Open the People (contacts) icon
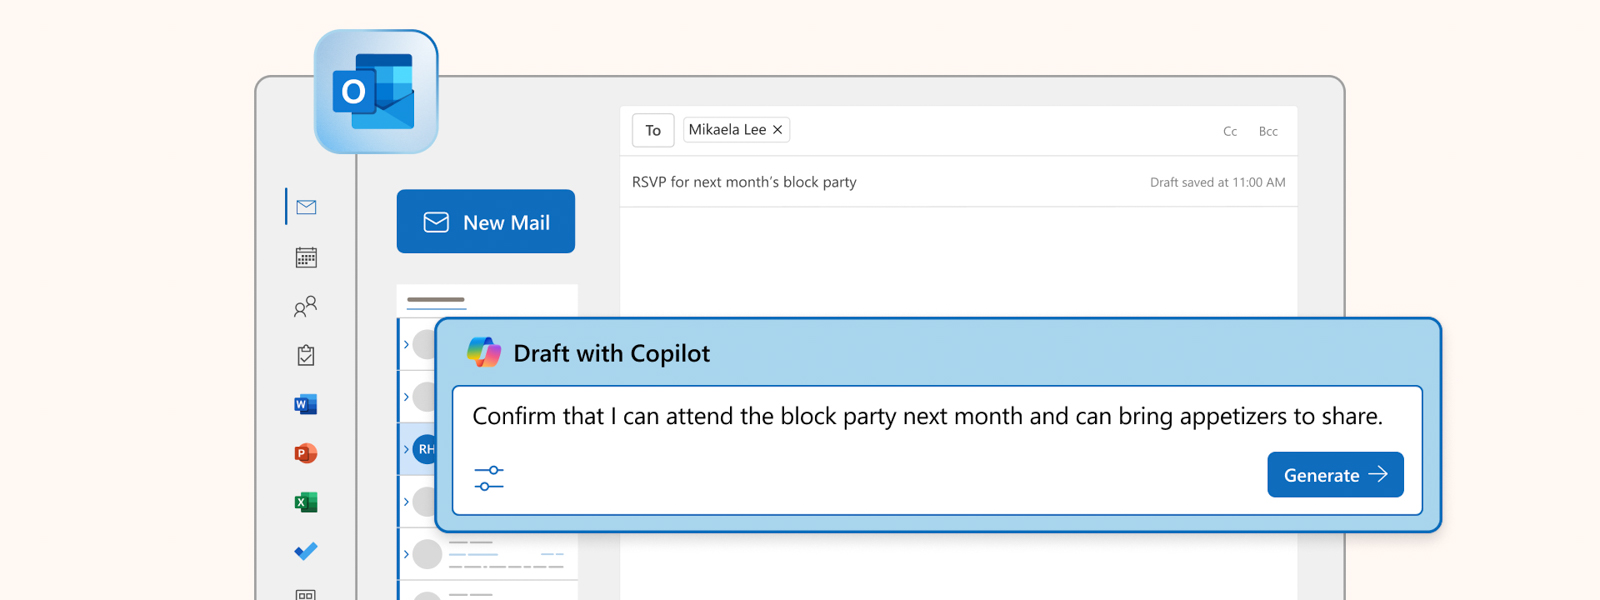 (x=306, y=306)
